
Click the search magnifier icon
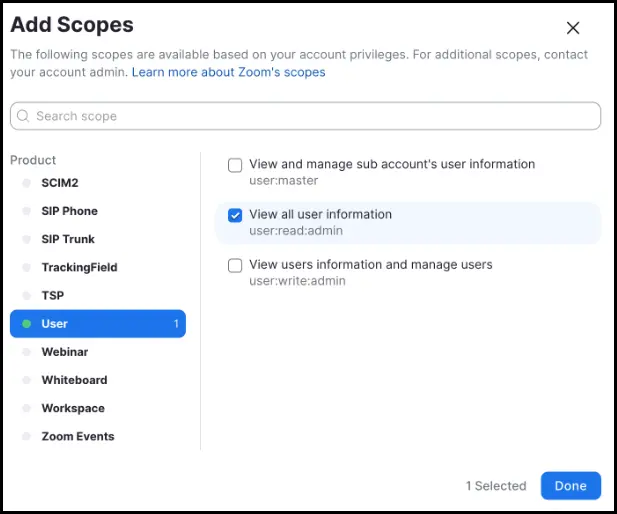(x=23, y=116)
